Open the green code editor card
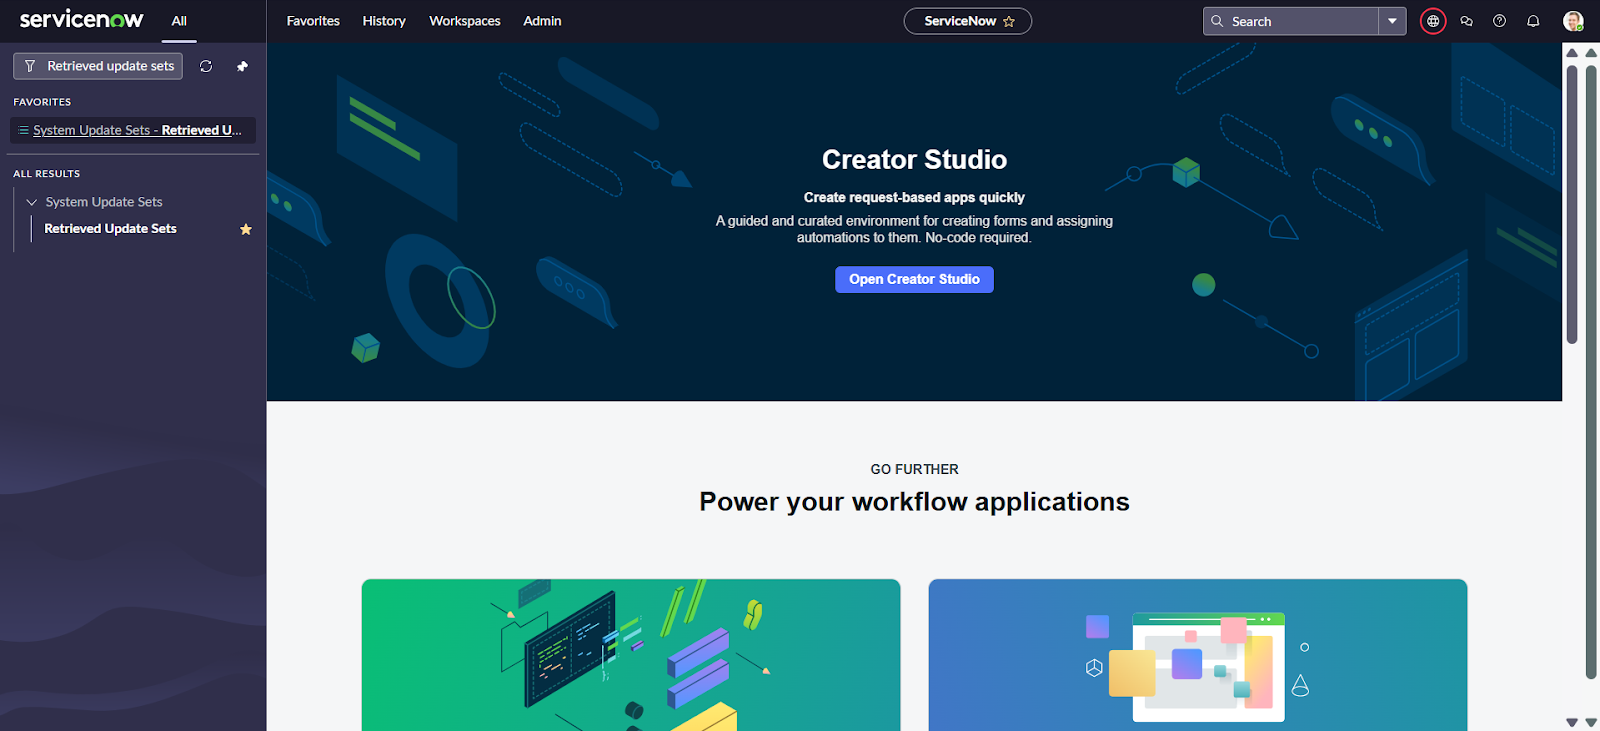This screenshot has width=1600, height=731. coord(631,655)
